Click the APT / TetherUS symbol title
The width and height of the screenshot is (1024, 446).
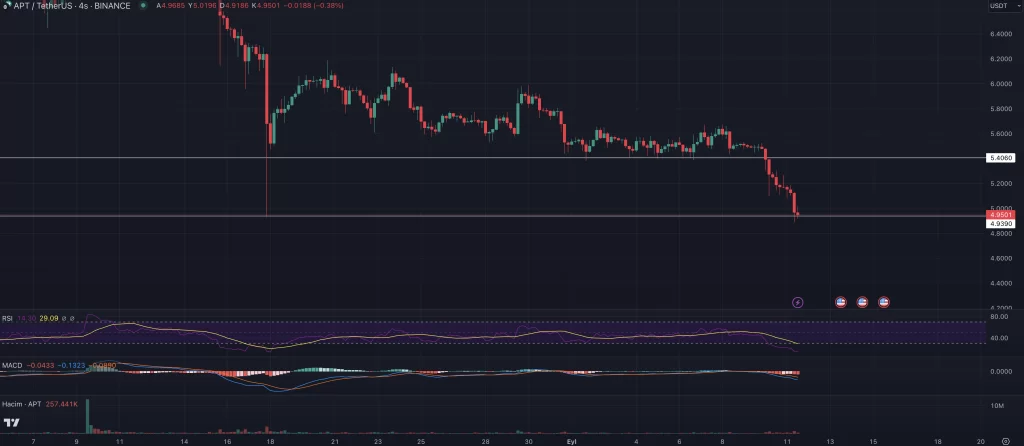click(x=66, y=6)
